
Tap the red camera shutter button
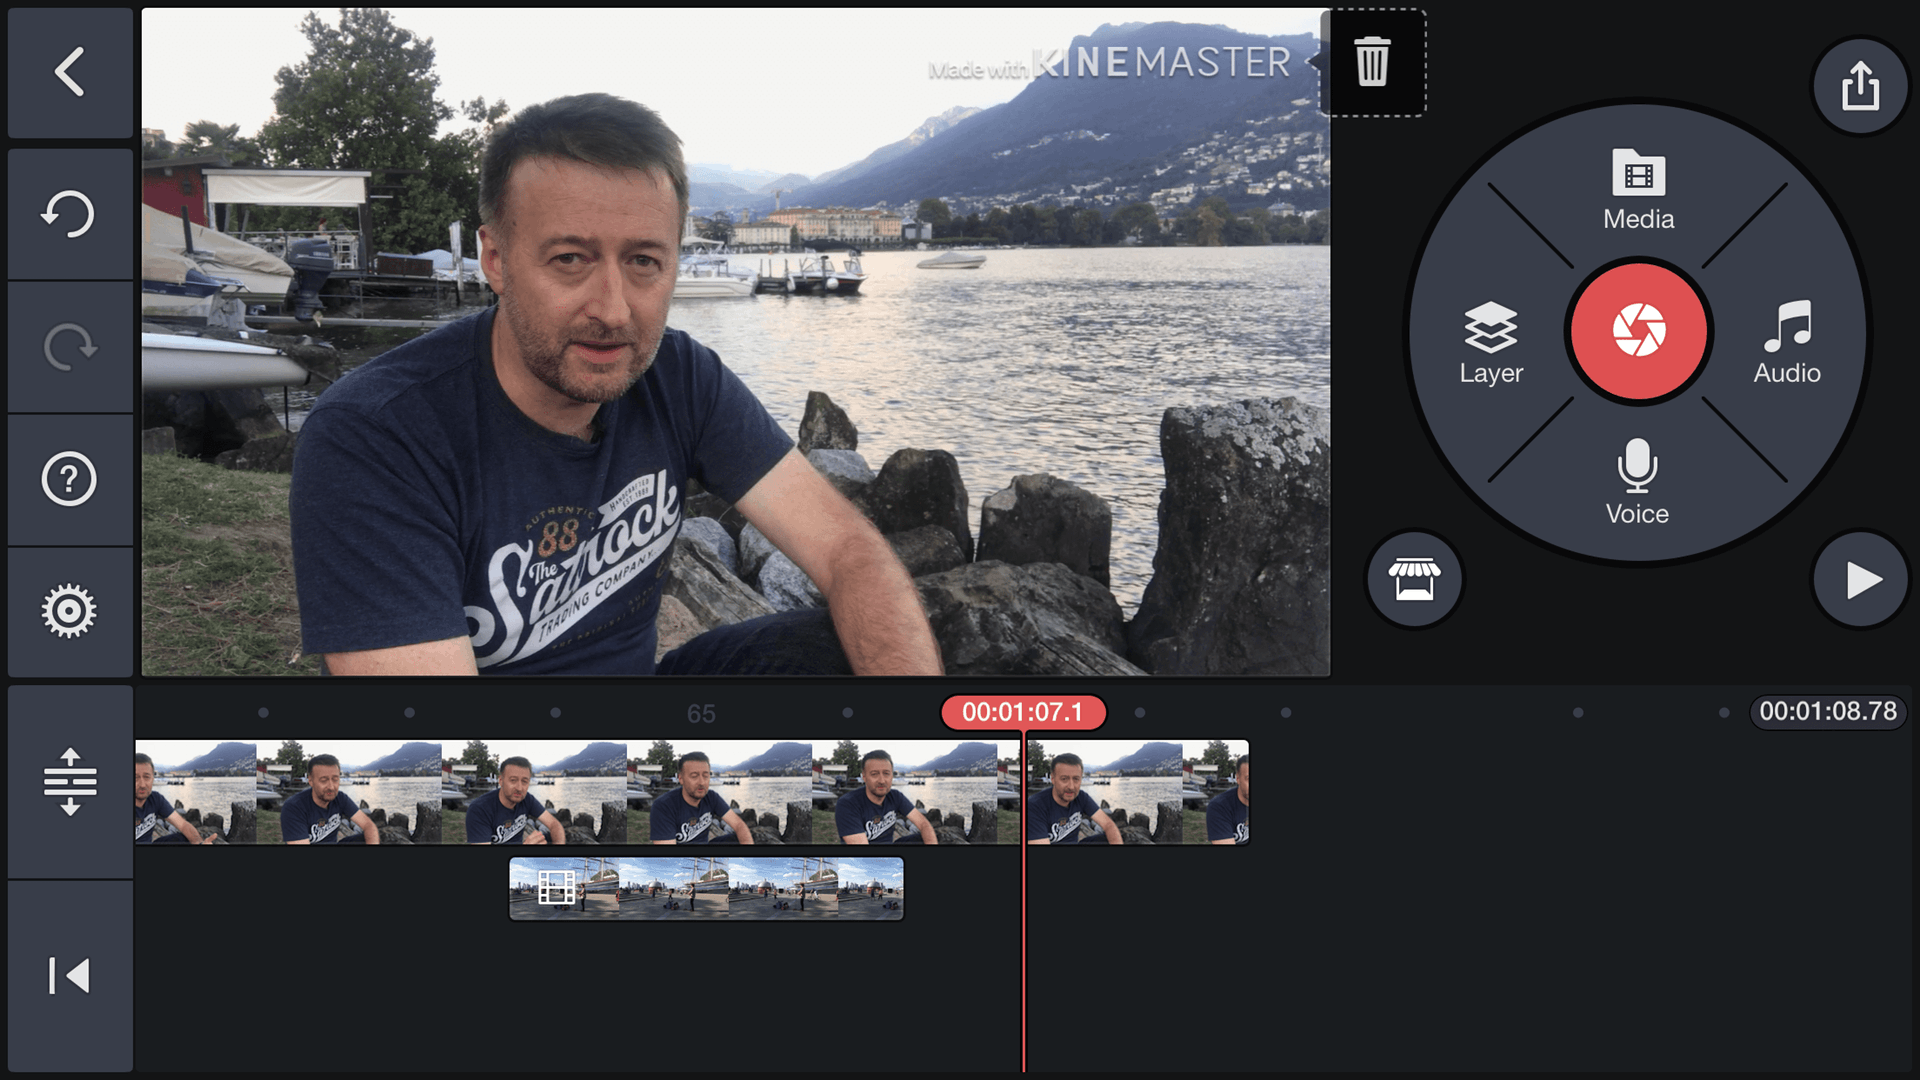(1638, 331)
